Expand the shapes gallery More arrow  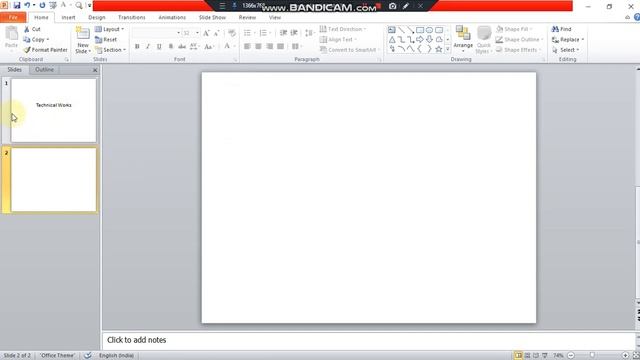point(448,49)
